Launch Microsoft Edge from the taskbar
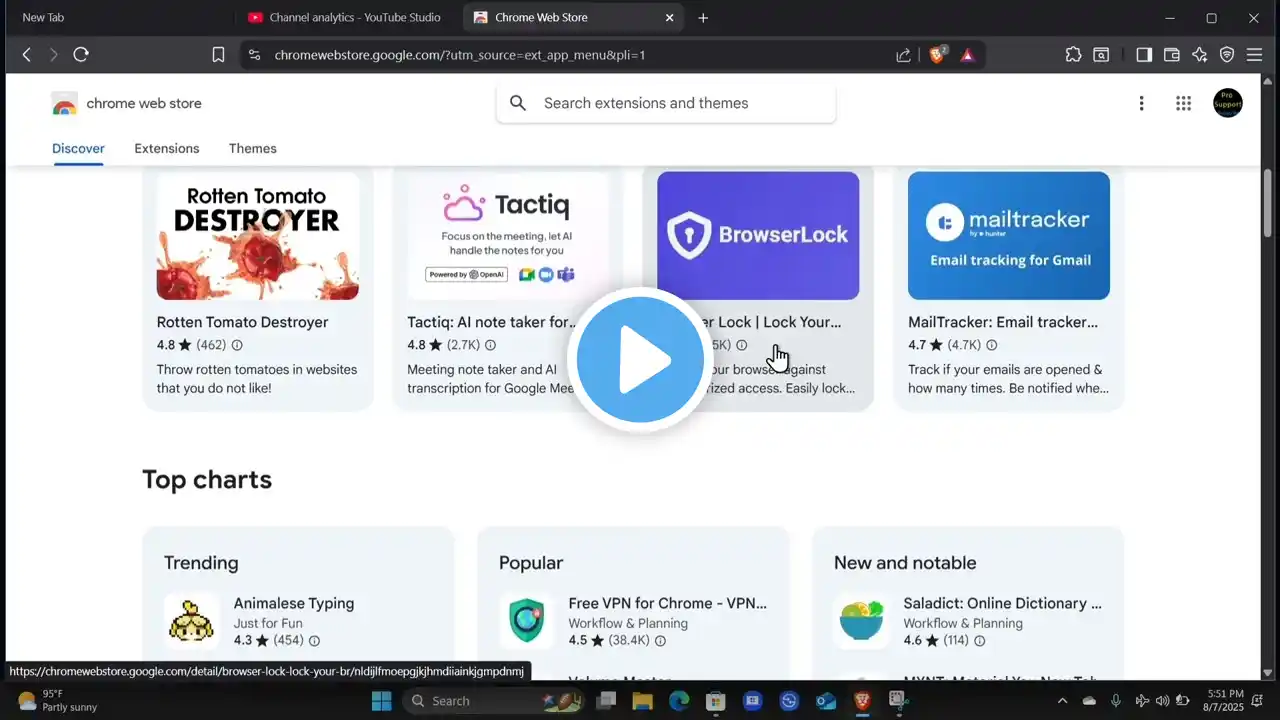This screenshot has height=720, width=1280. point(679,701)
